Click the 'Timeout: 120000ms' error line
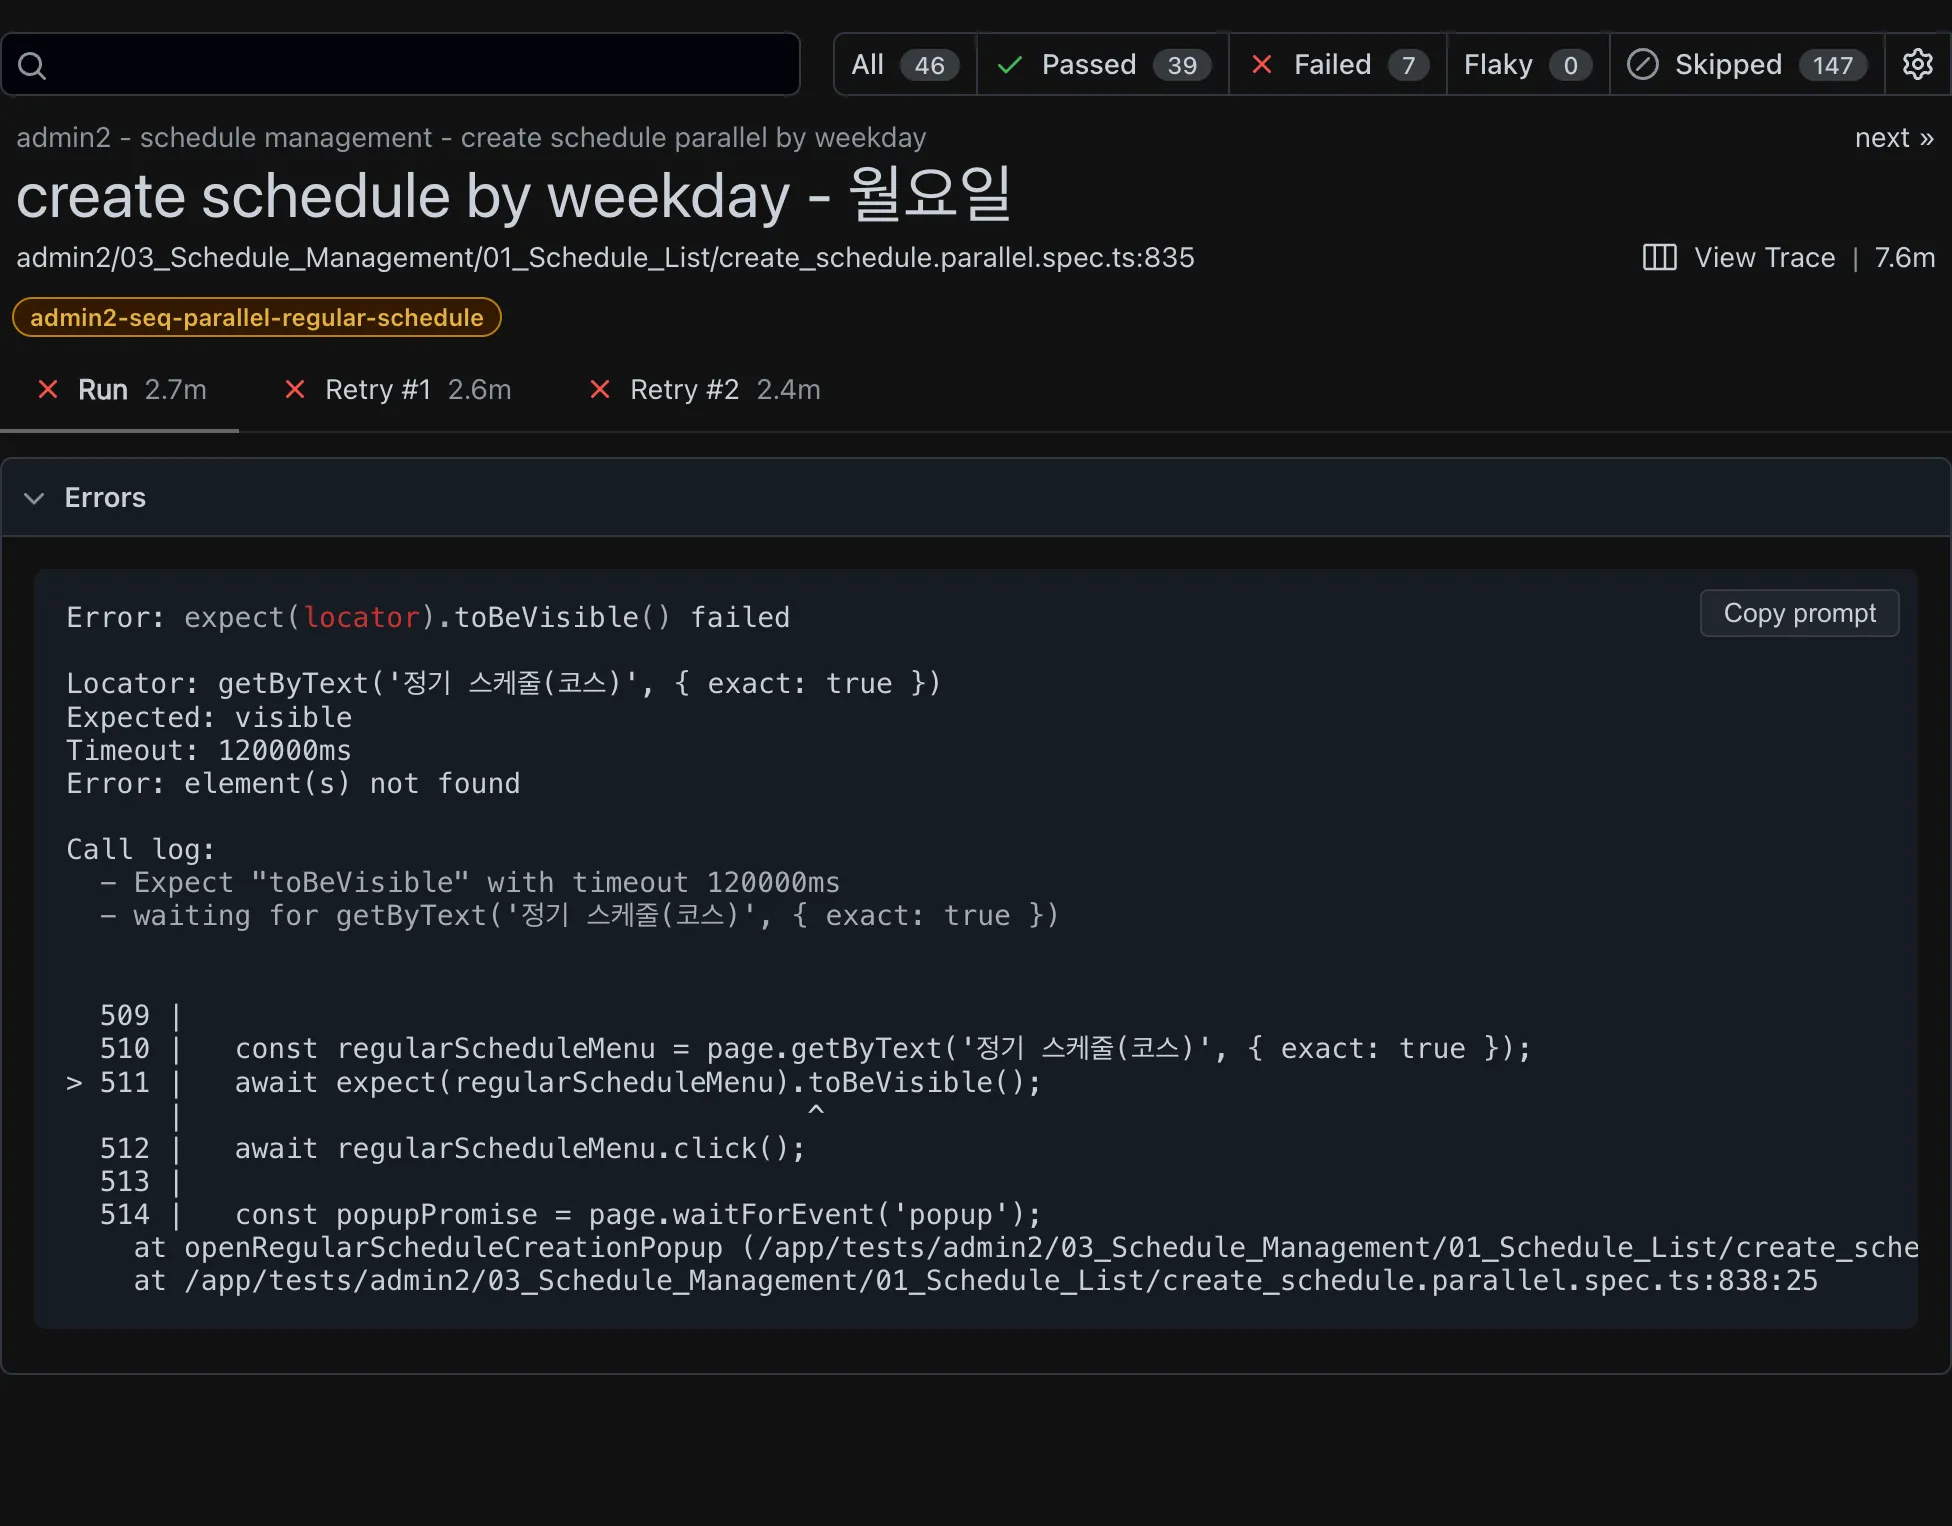The width and height of the screenshot is (1952, 1526). (x=209, y=751)
